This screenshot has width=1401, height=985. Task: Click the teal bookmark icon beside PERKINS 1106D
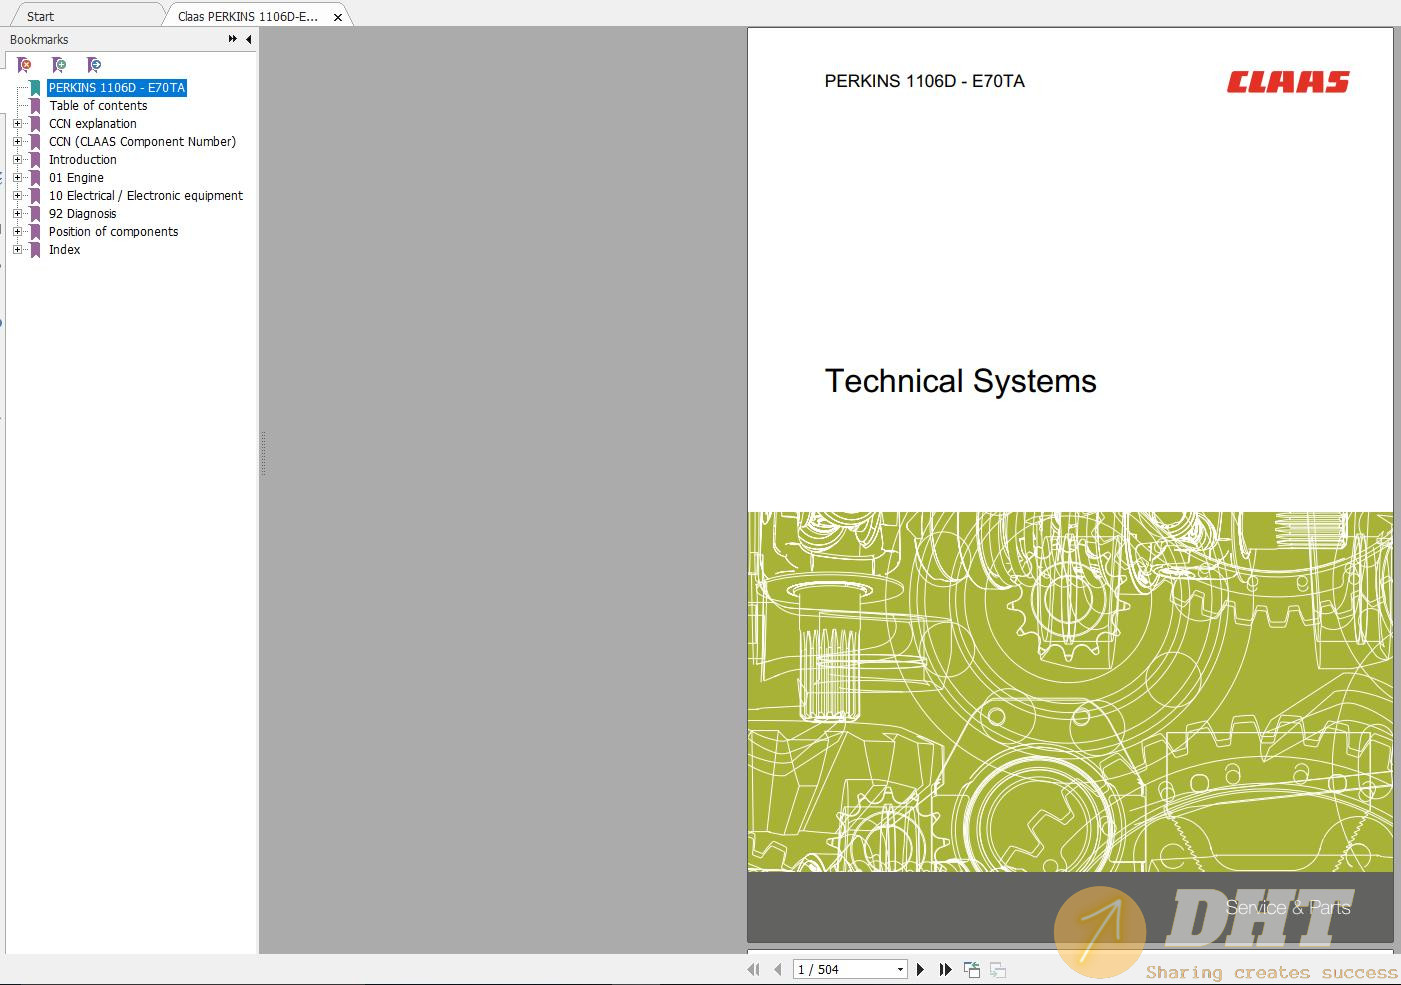[35, 88]
